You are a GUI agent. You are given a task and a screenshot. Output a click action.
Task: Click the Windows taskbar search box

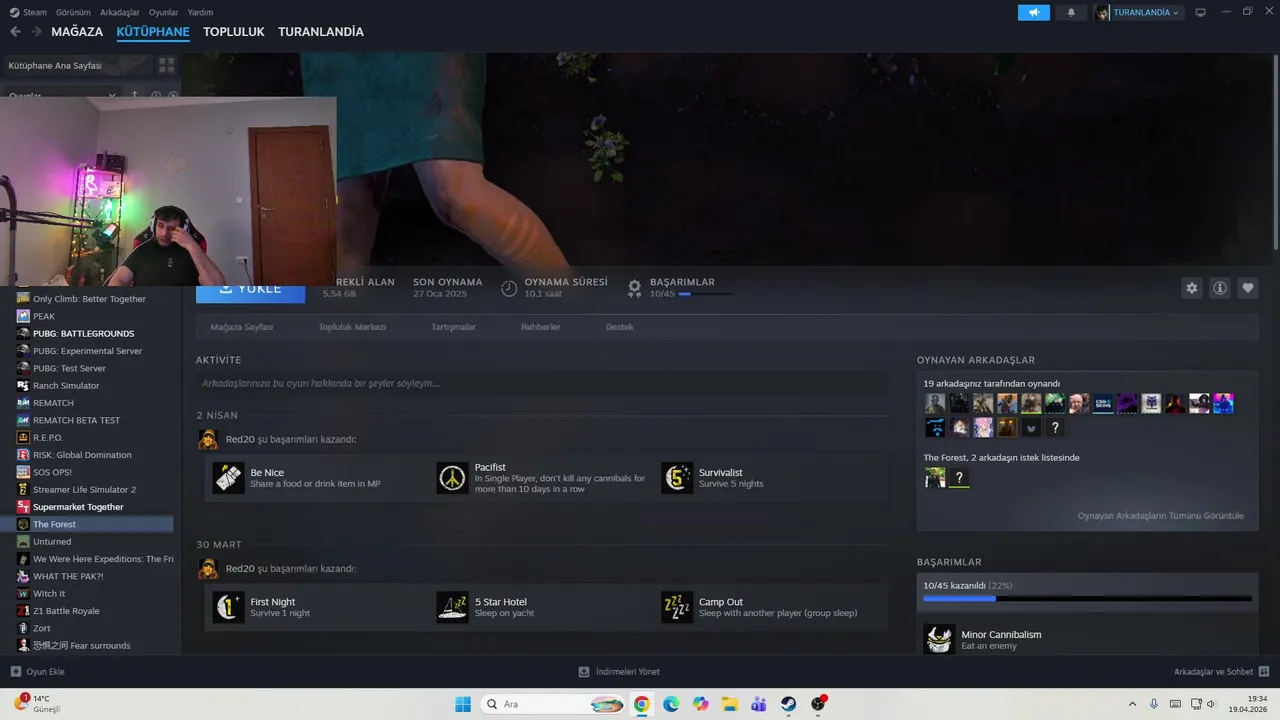tap(554, 704)
